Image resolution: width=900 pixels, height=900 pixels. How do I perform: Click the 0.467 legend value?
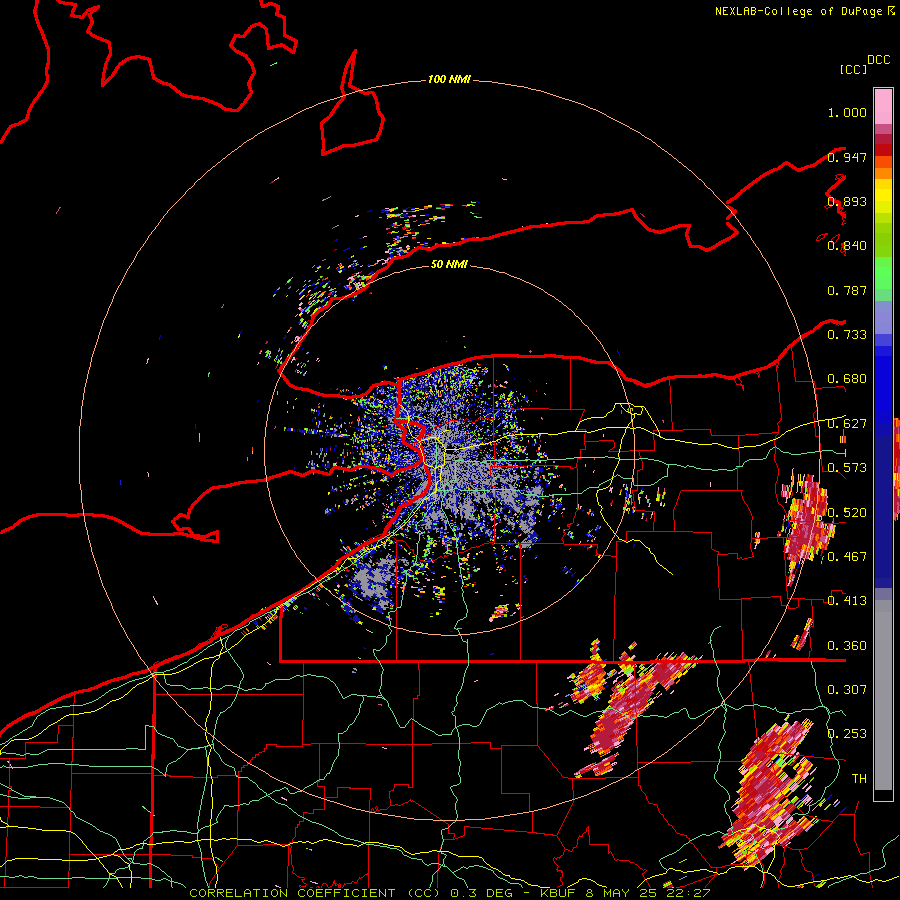(847, 556)
